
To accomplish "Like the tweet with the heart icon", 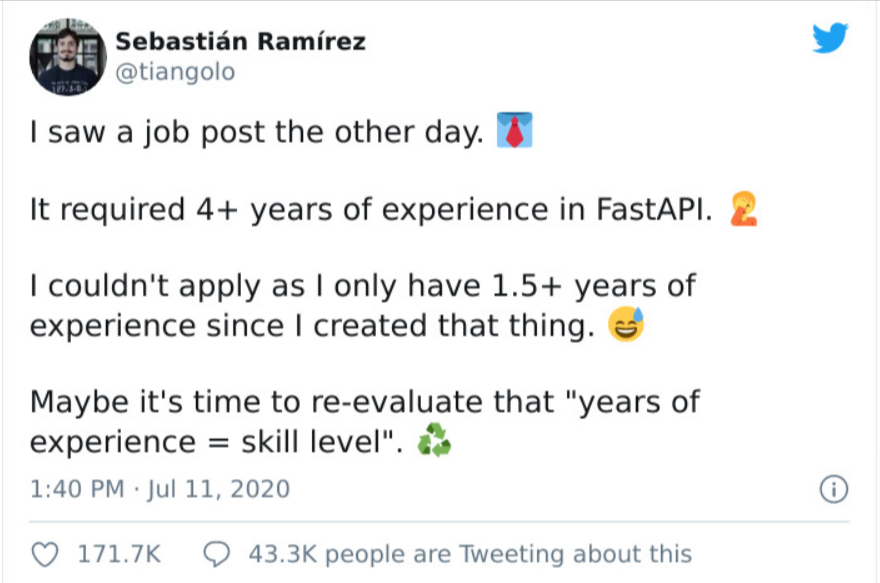I will [x=45, y=553].
